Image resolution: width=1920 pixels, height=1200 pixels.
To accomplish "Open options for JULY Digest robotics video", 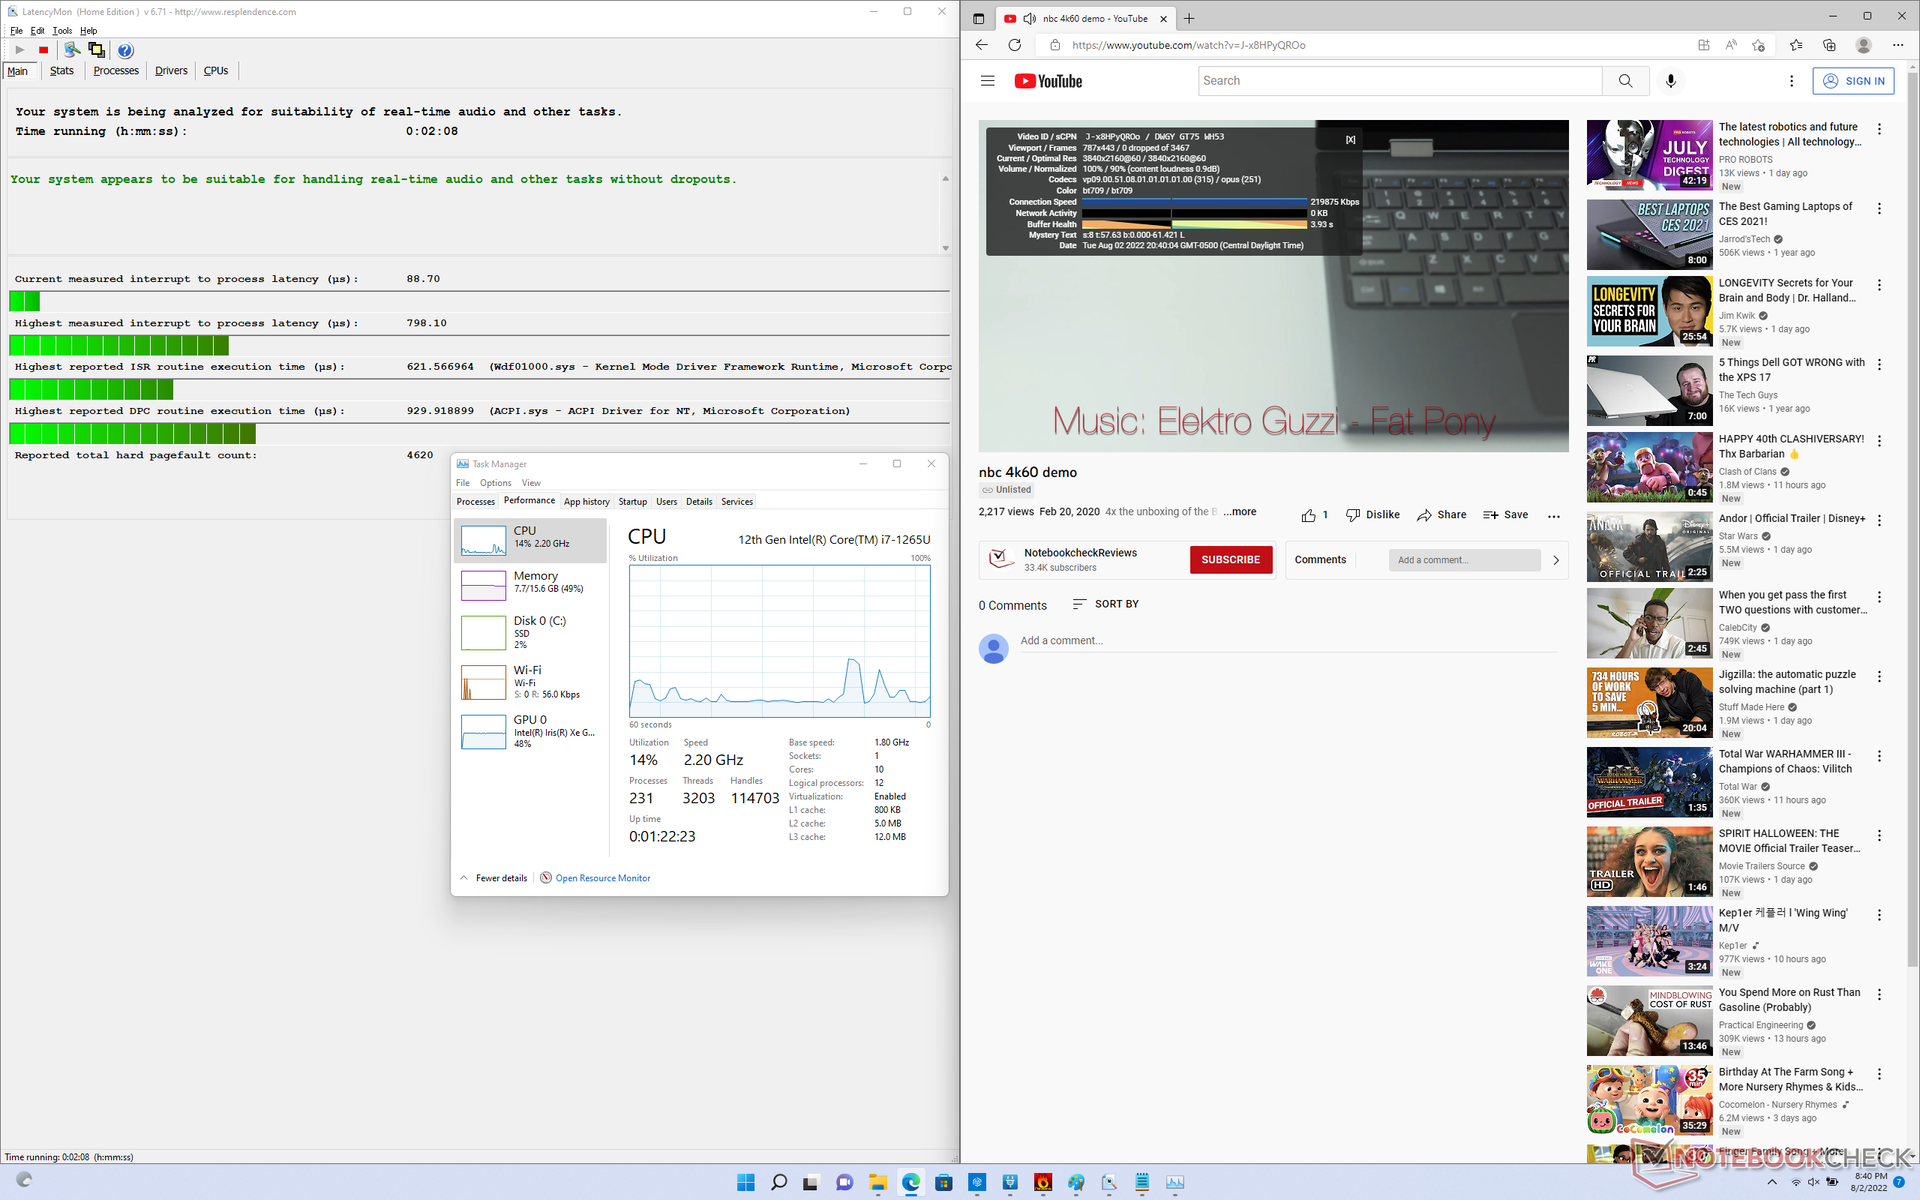I will (1879, 129).
